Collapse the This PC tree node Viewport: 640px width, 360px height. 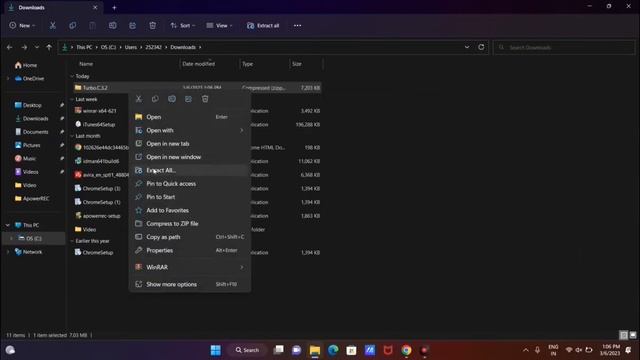click(8, 225)
